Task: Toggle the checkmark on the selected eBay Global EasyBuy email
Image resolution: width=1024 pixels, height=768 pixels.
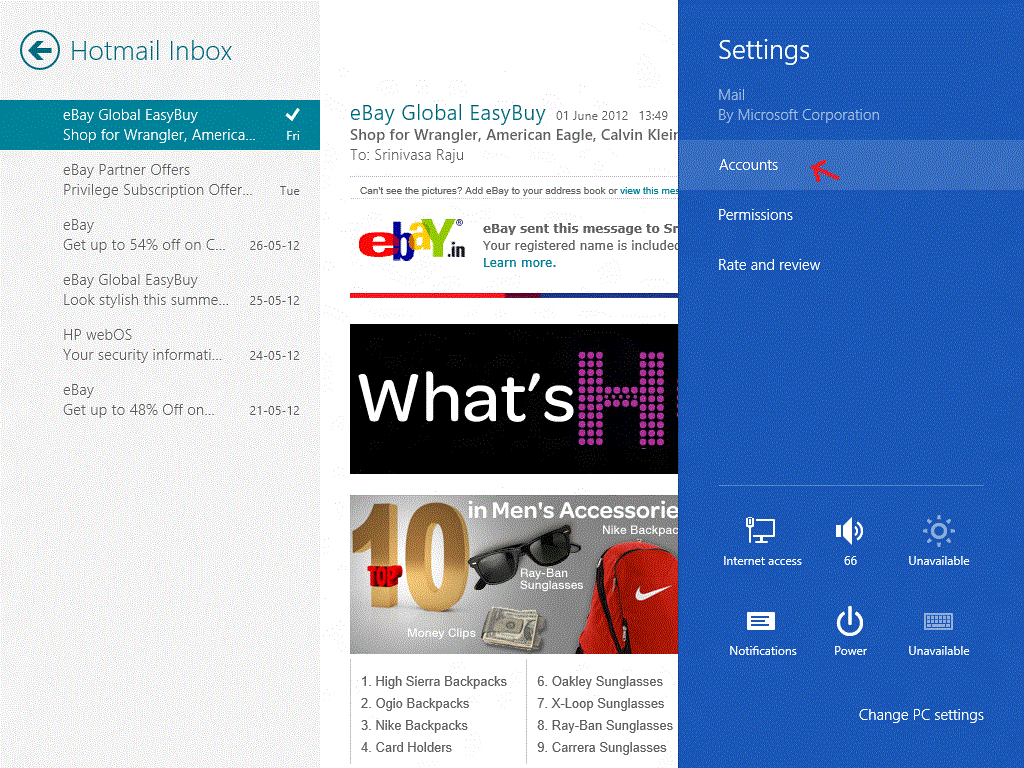Action: (x=293, y=115)
